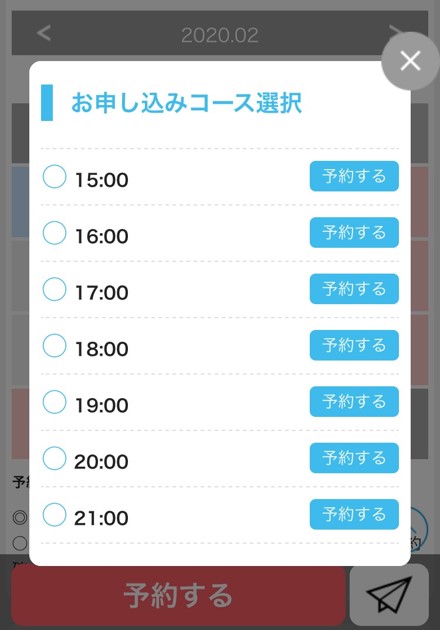Viewport: 440px width, 630px height.
Task: Click 予約する button for 16:00
Action: coord(354,232)
